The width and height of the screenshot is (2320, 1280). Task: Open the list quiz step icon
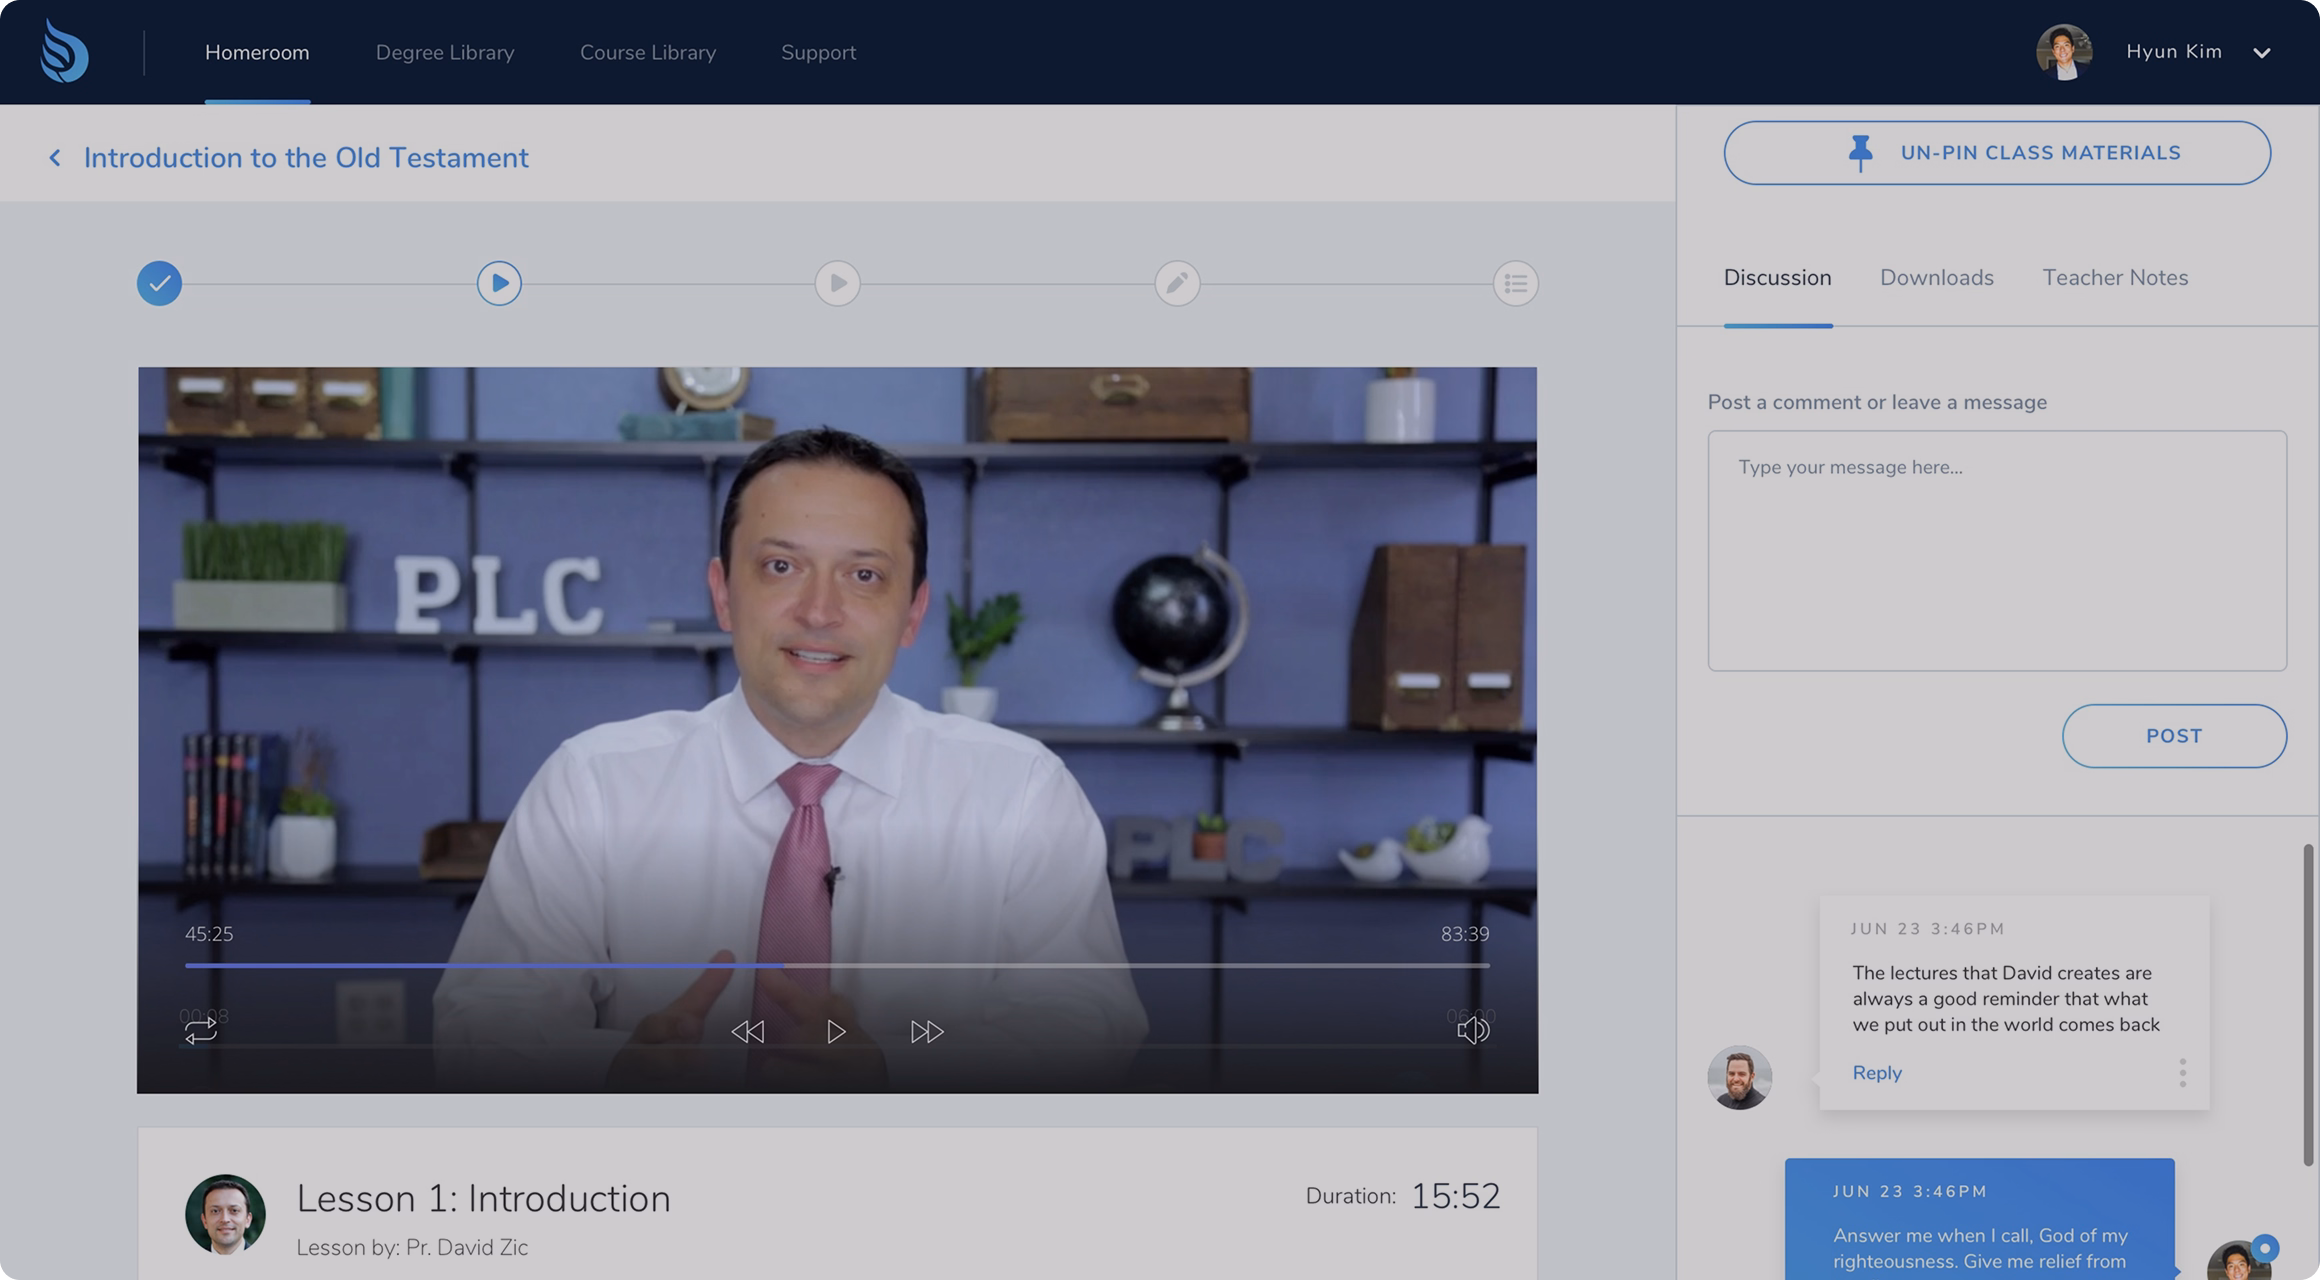coord(1516,284)
